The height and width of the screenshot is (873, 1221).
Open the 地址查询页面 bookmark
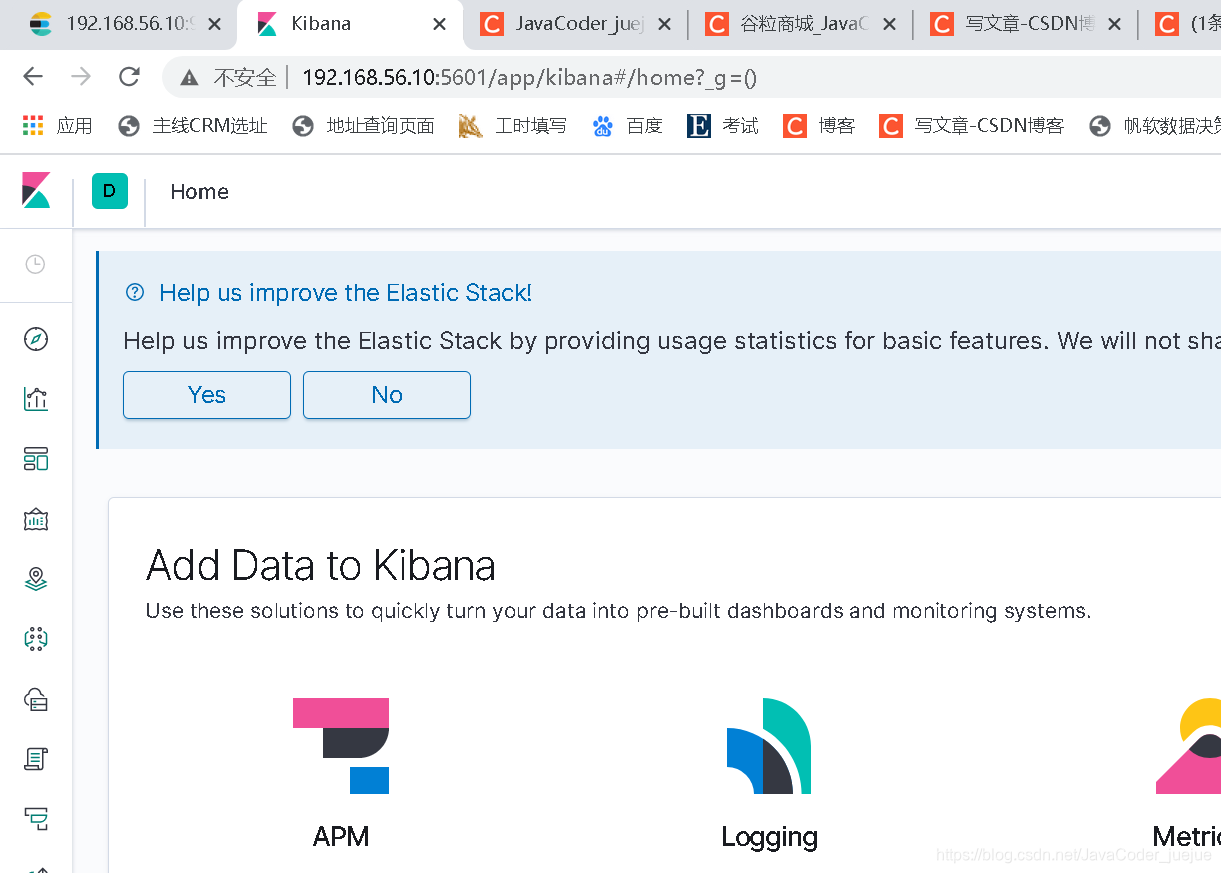[x=364, y=125]
